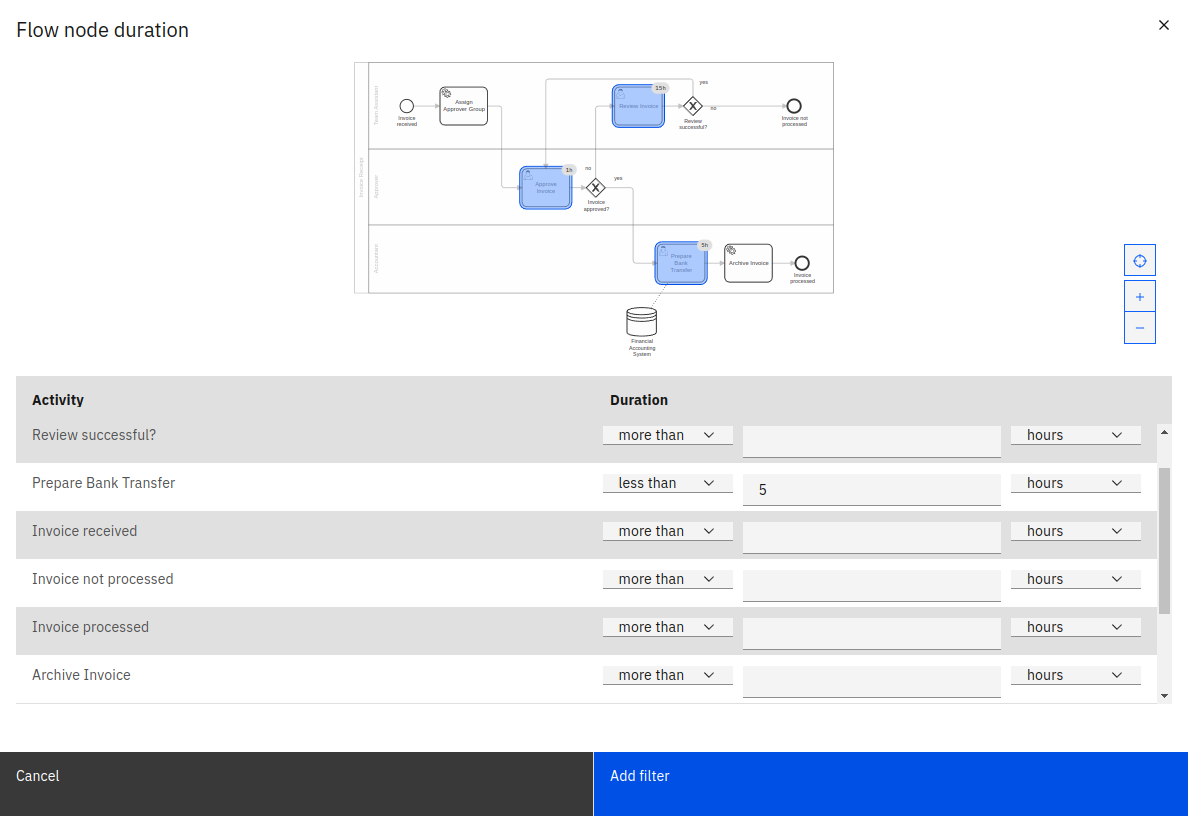Select the Prepare Bank Transfer activity node
Image resolution: width=1188 pixels, height=816 pixels.
click(680, 262)
